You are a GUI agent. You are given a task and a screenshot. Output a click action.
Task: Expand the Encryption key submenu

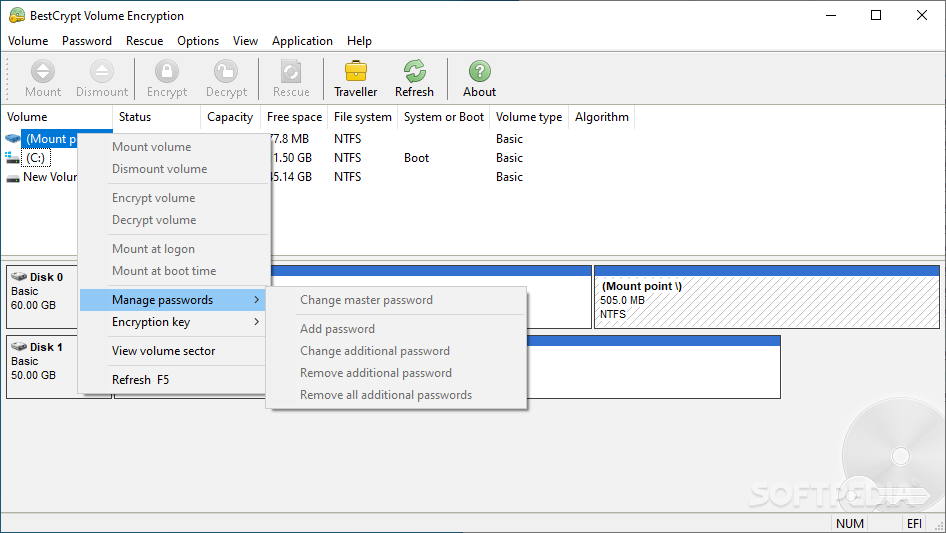pos(173,322)
